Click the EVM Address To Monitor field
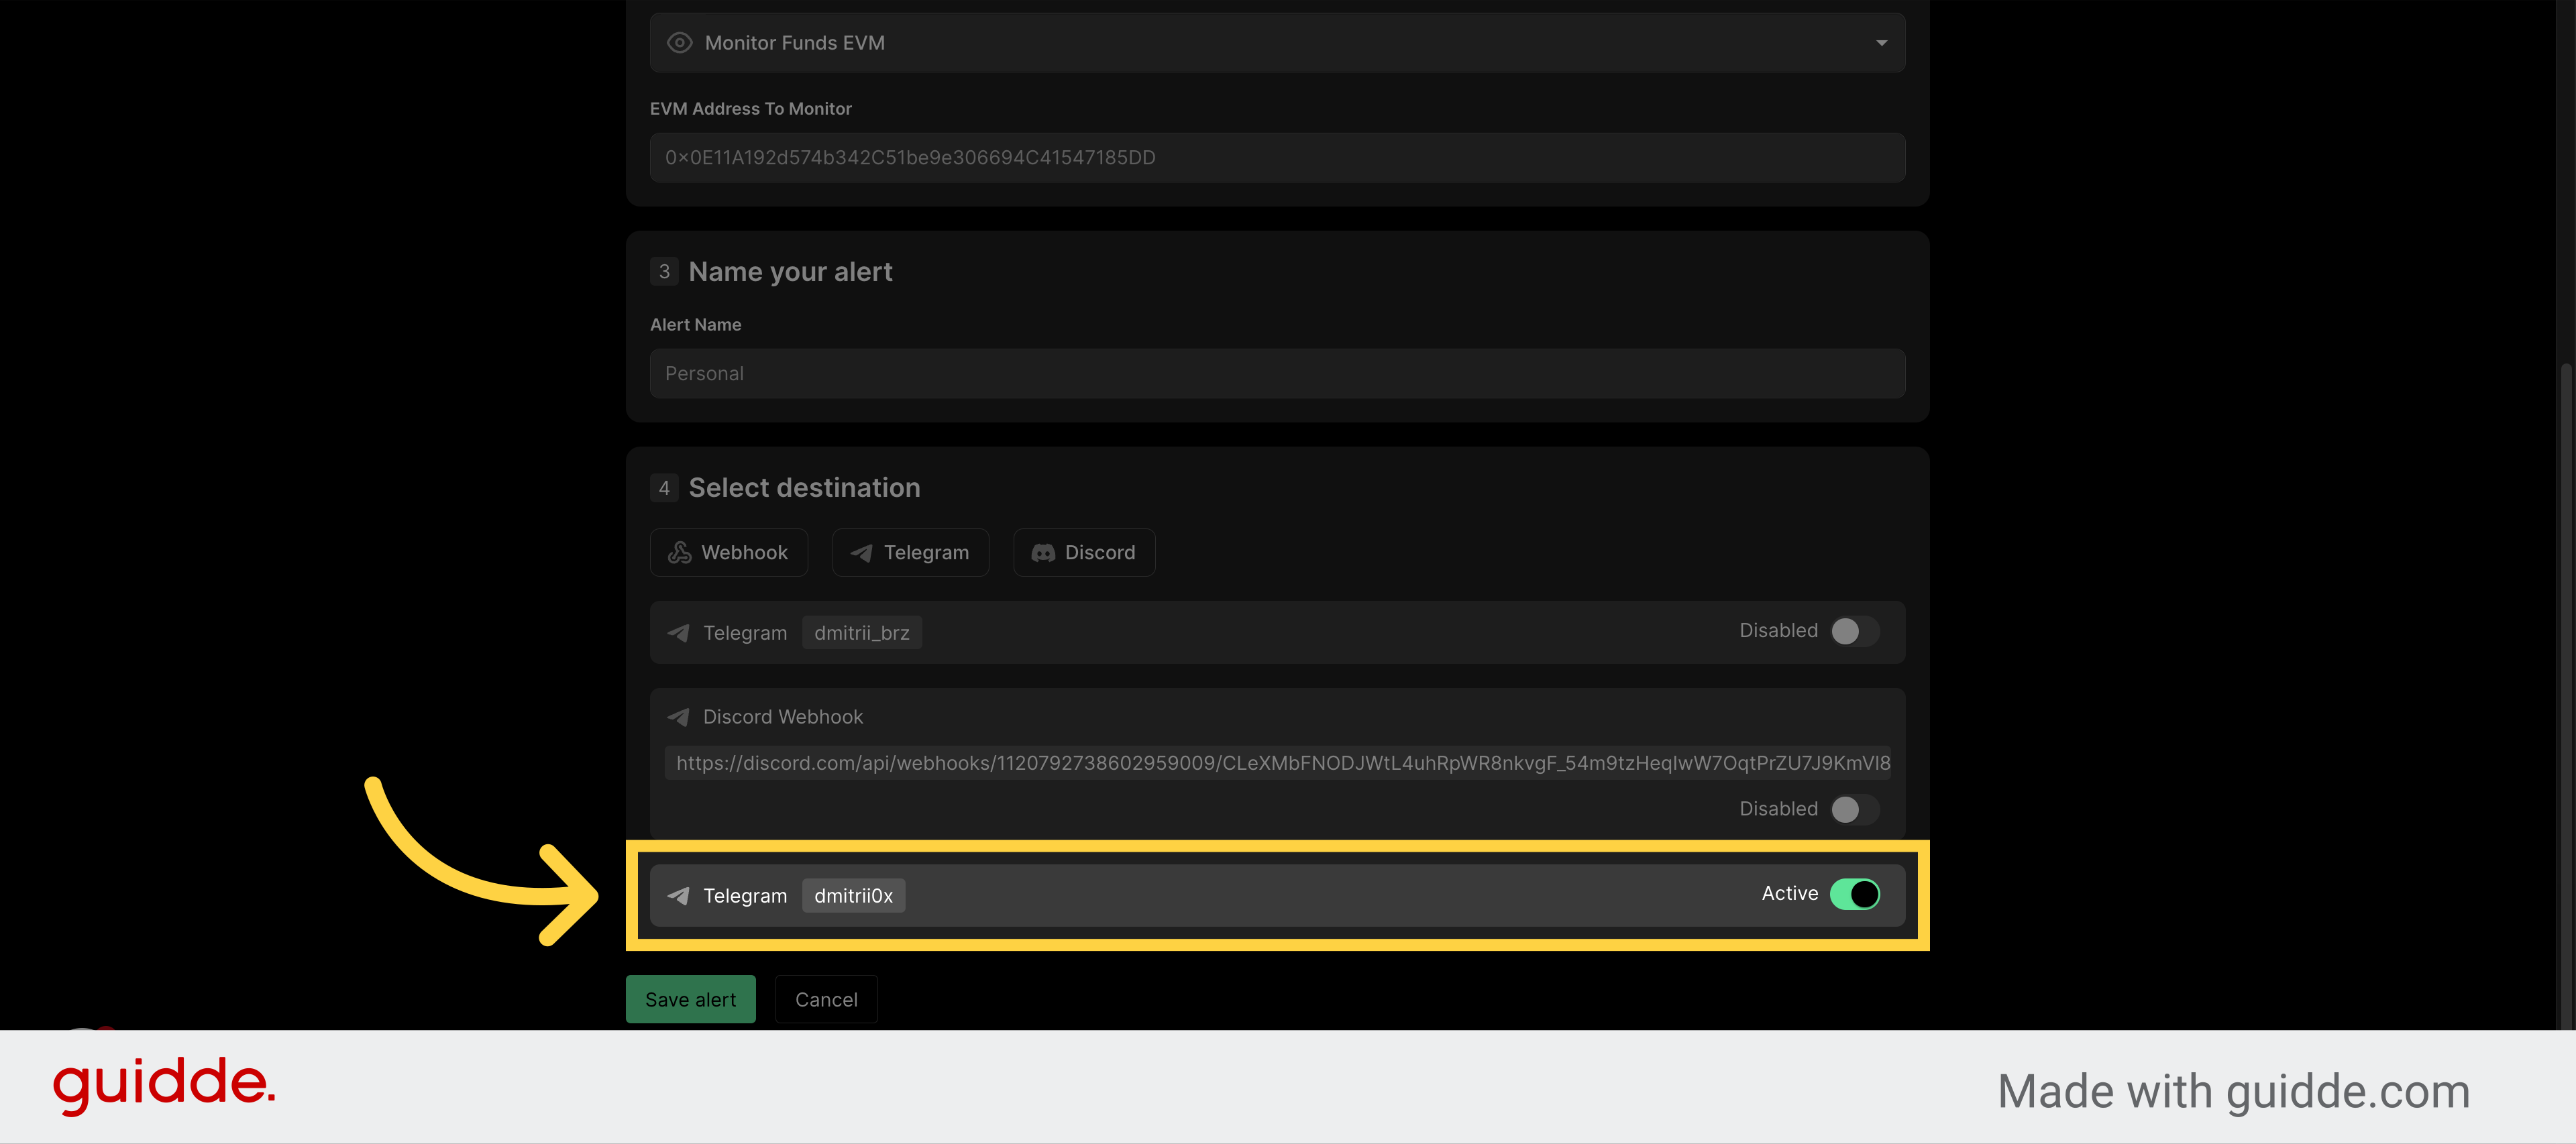2576x1144 pixels. [x=1276, y=158]
